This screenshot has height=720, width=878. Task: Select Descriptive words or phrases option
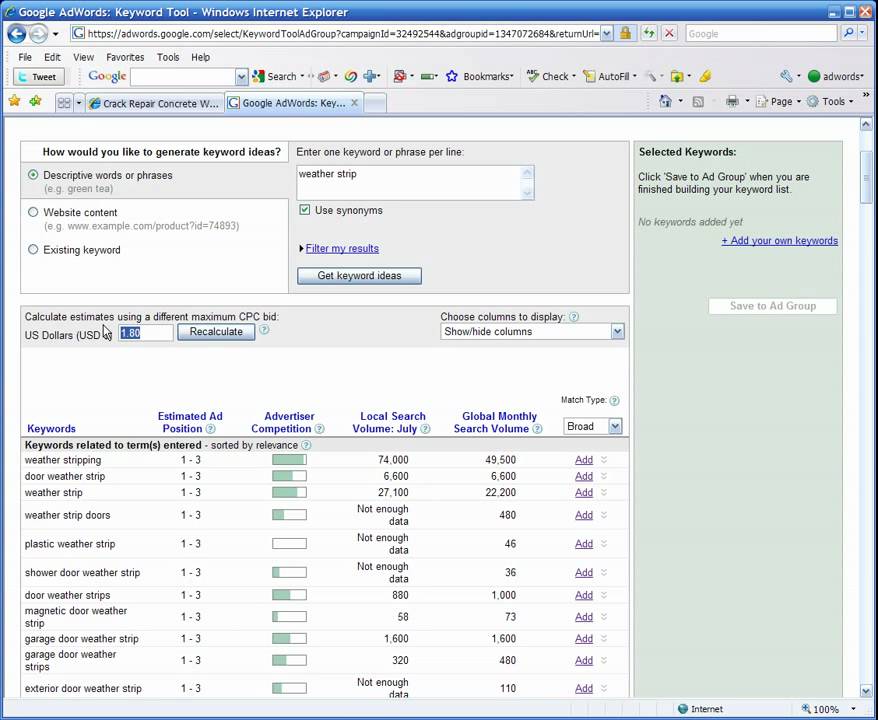click(33, 175)
